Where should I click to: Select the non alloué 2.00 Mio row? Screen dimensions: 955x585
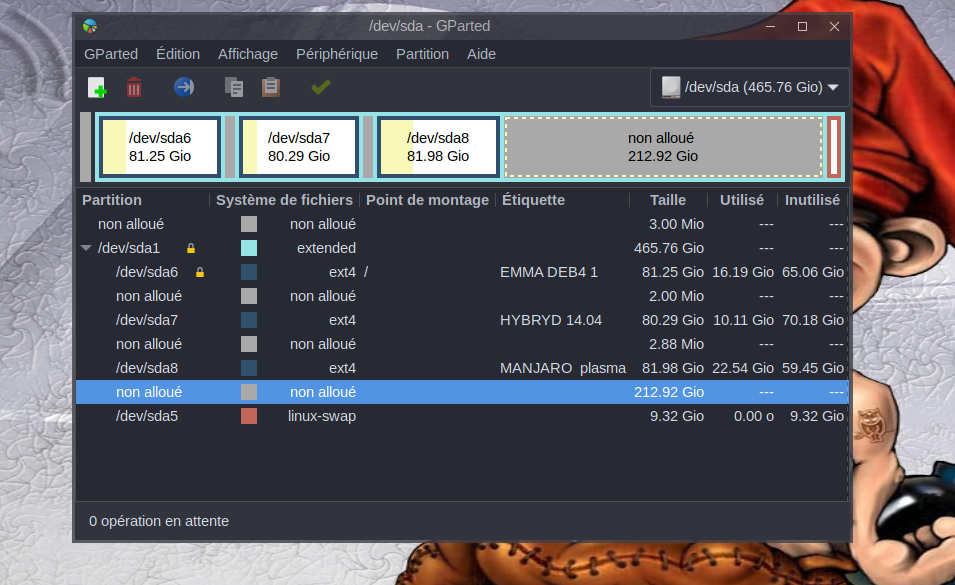click(462, 296)
